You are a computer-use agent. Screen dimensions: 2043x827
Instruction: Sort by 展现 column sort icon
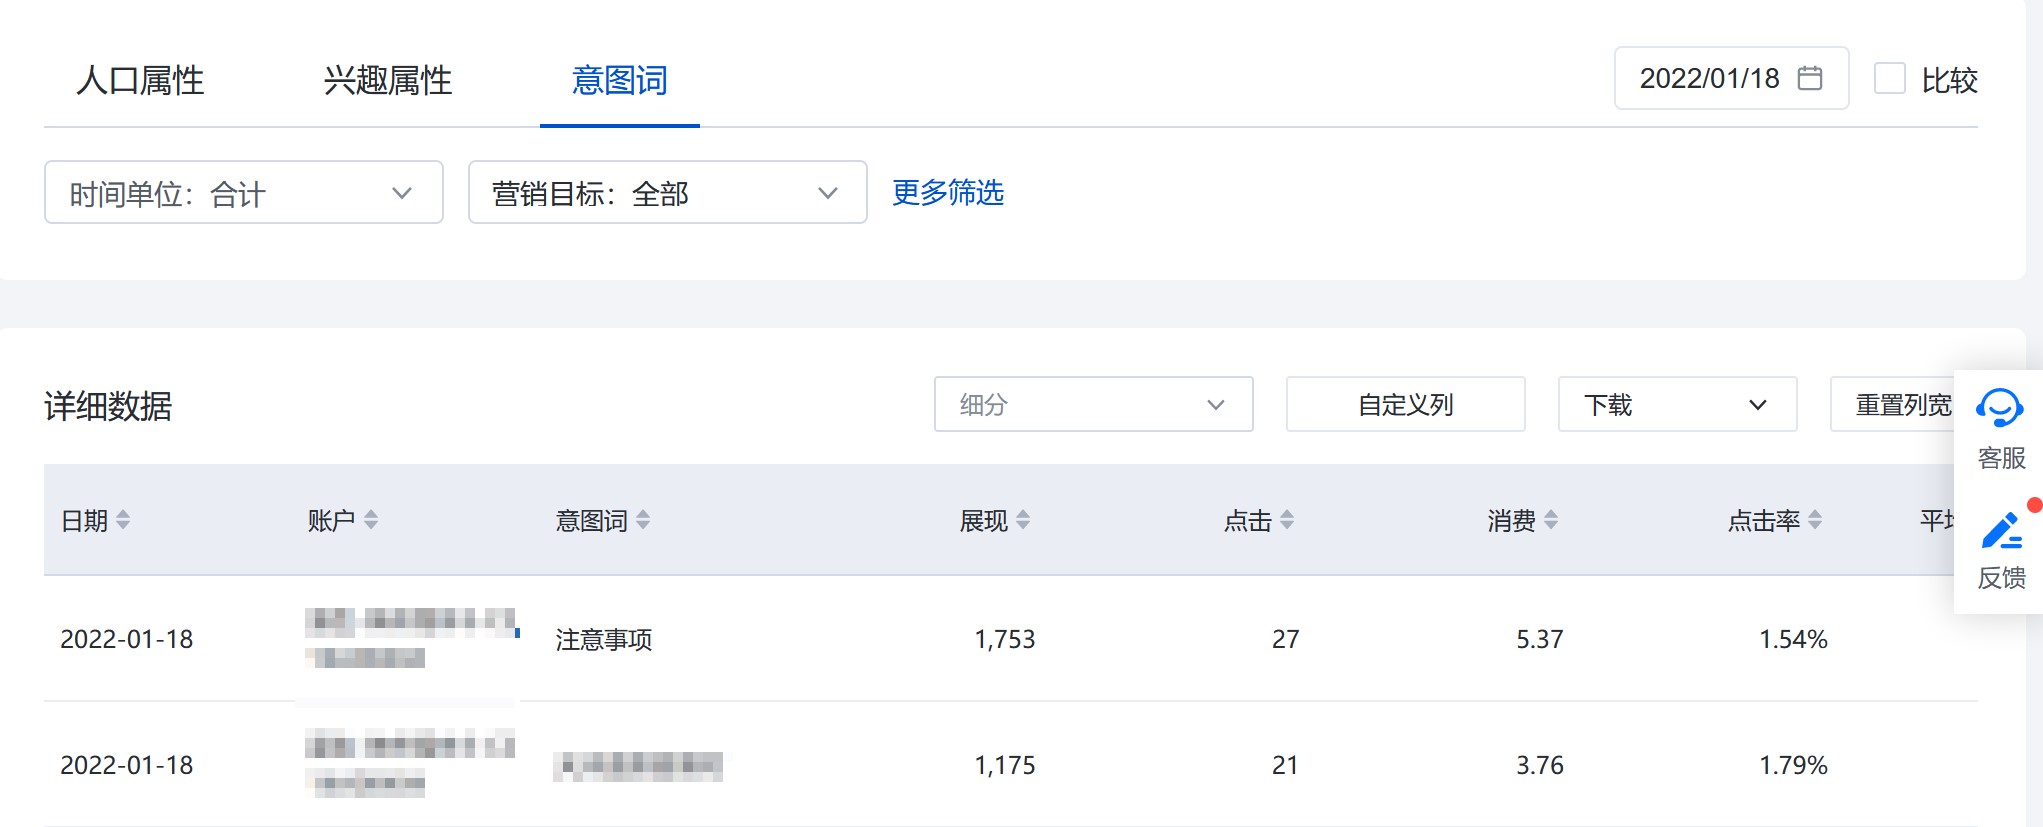(x=1023, y=520)
